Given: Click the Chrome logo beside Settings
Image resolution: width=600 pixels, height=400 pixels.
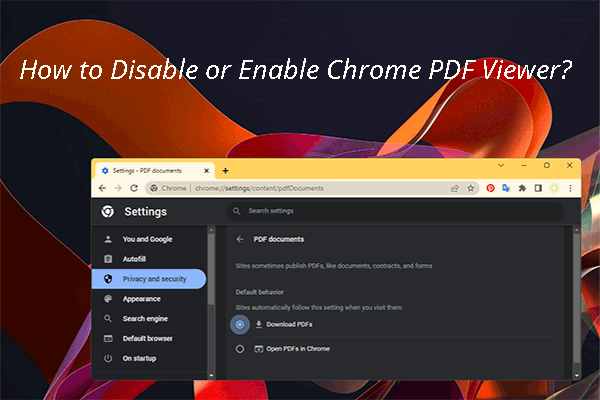Looking at the screenshot, I should pos(108,211).
